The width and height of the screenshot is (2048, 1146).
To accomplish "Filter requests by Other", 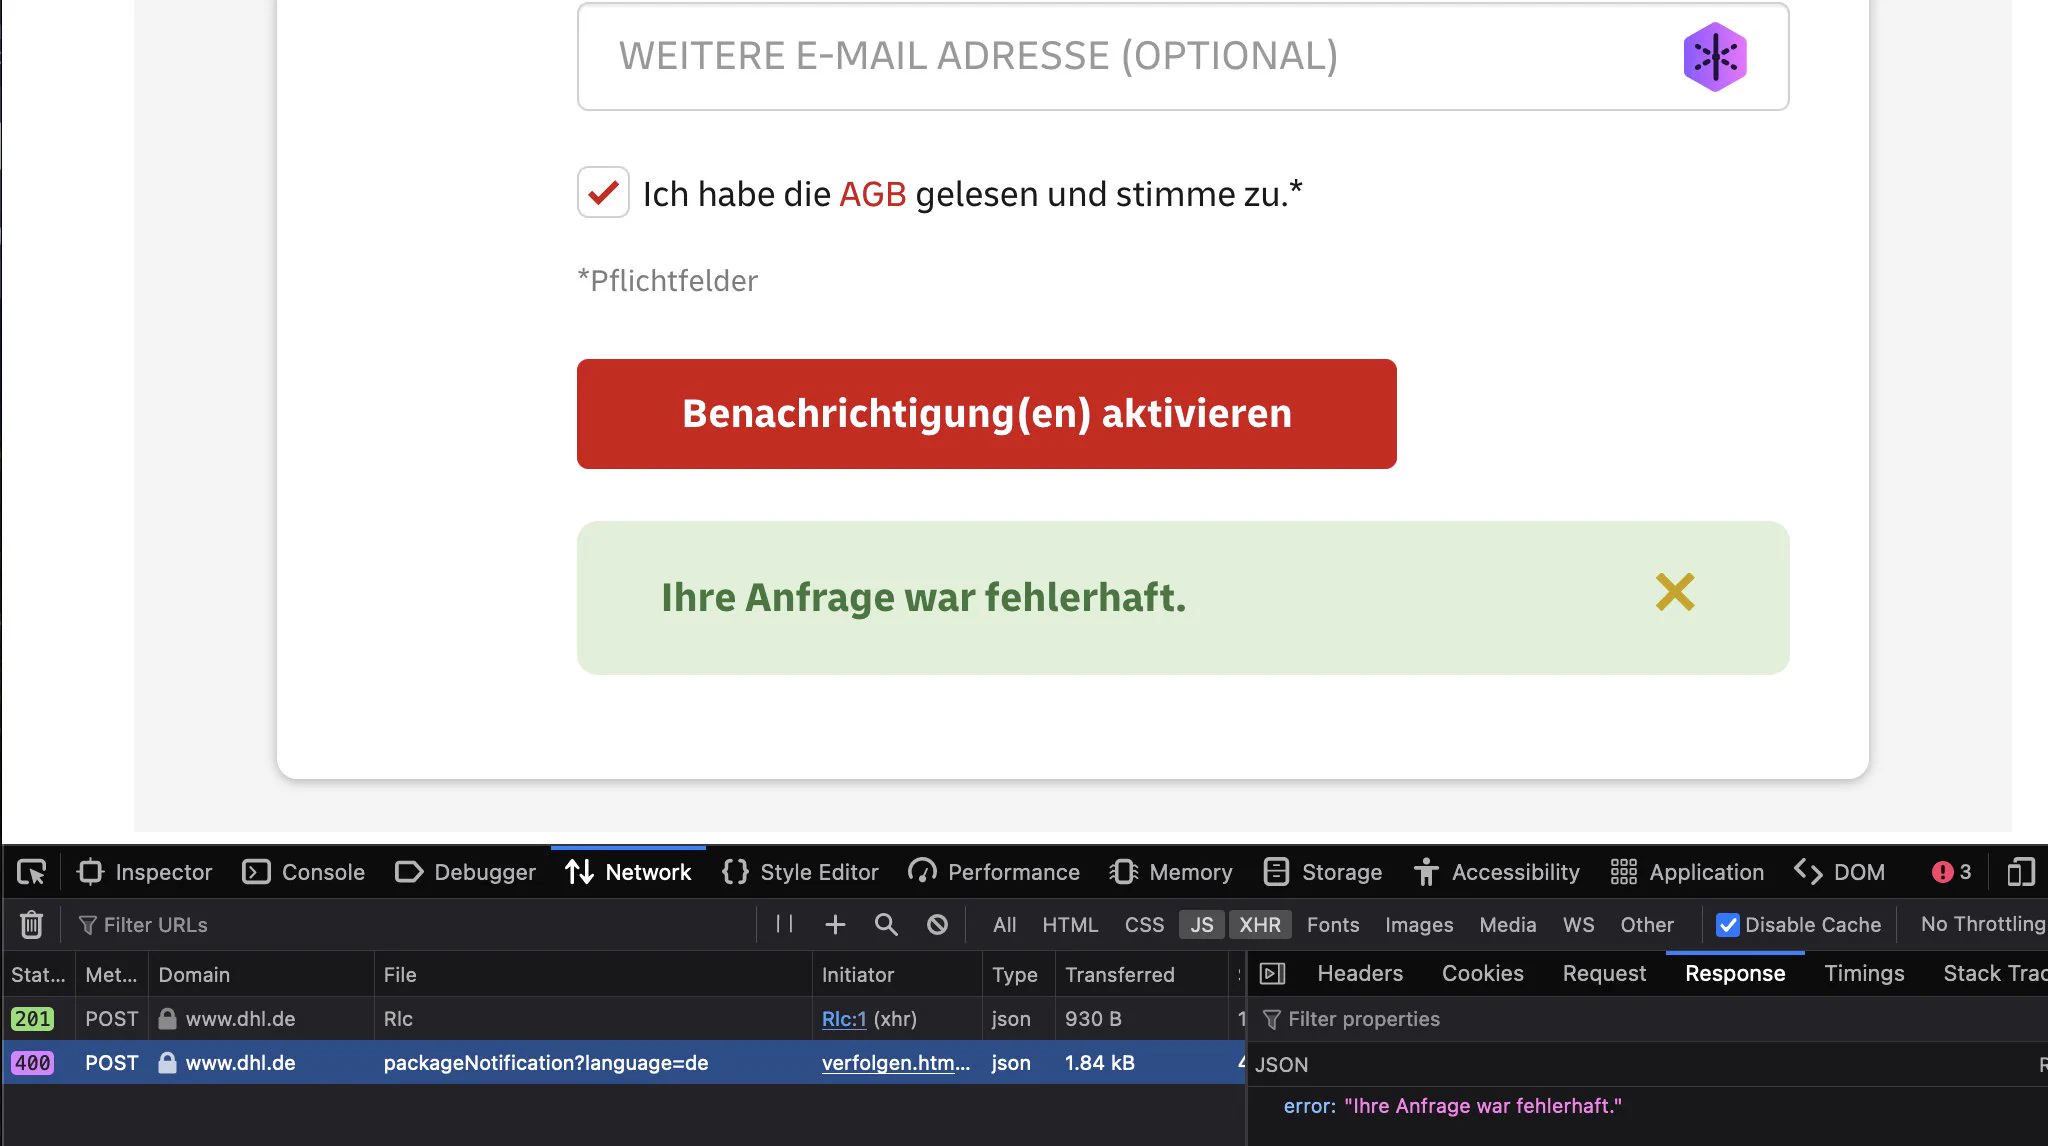I will (1647, 925).
